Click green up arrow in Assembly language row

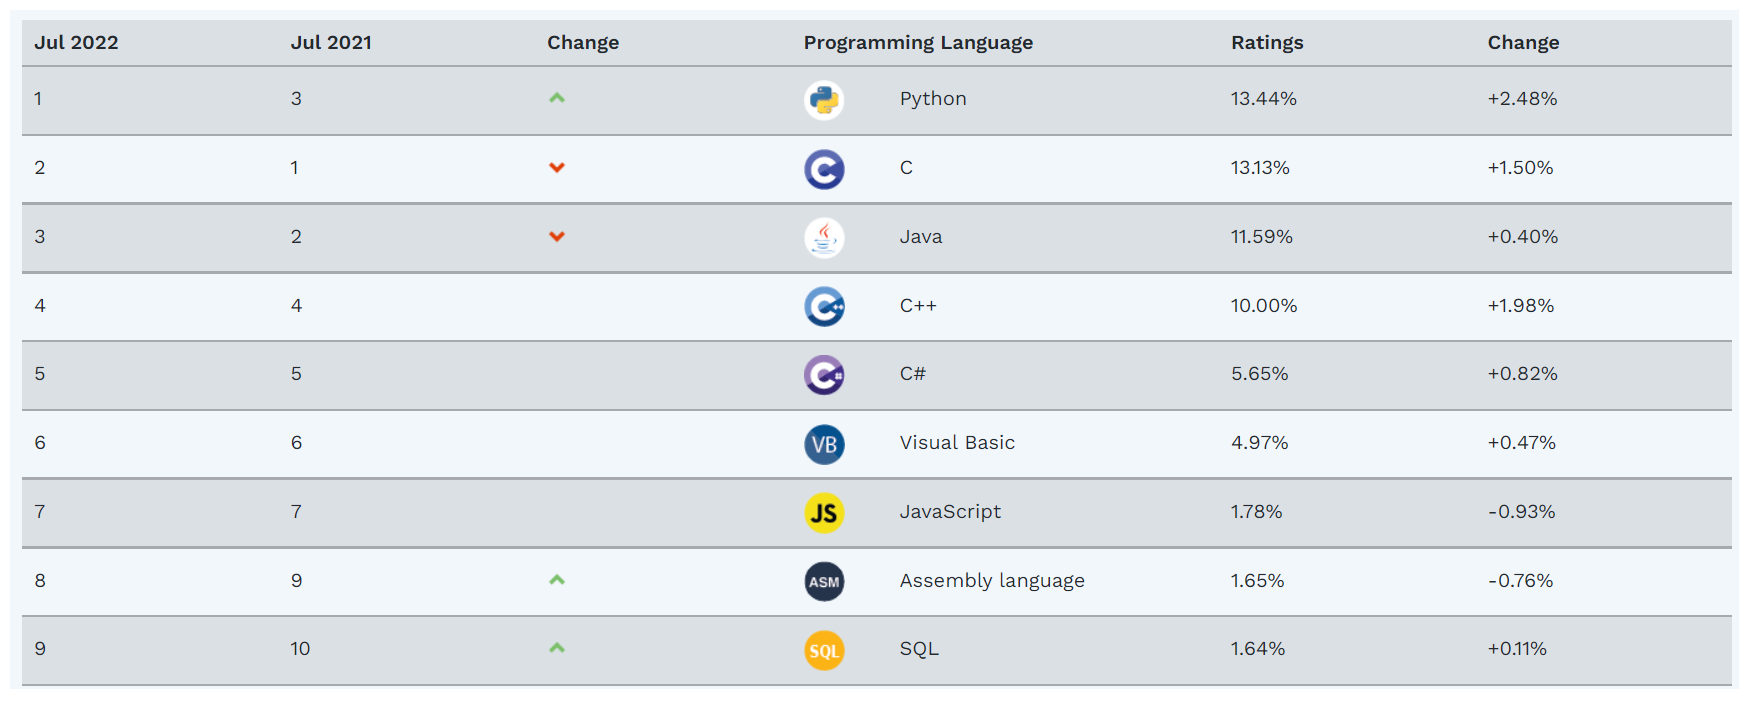[557, 580]
